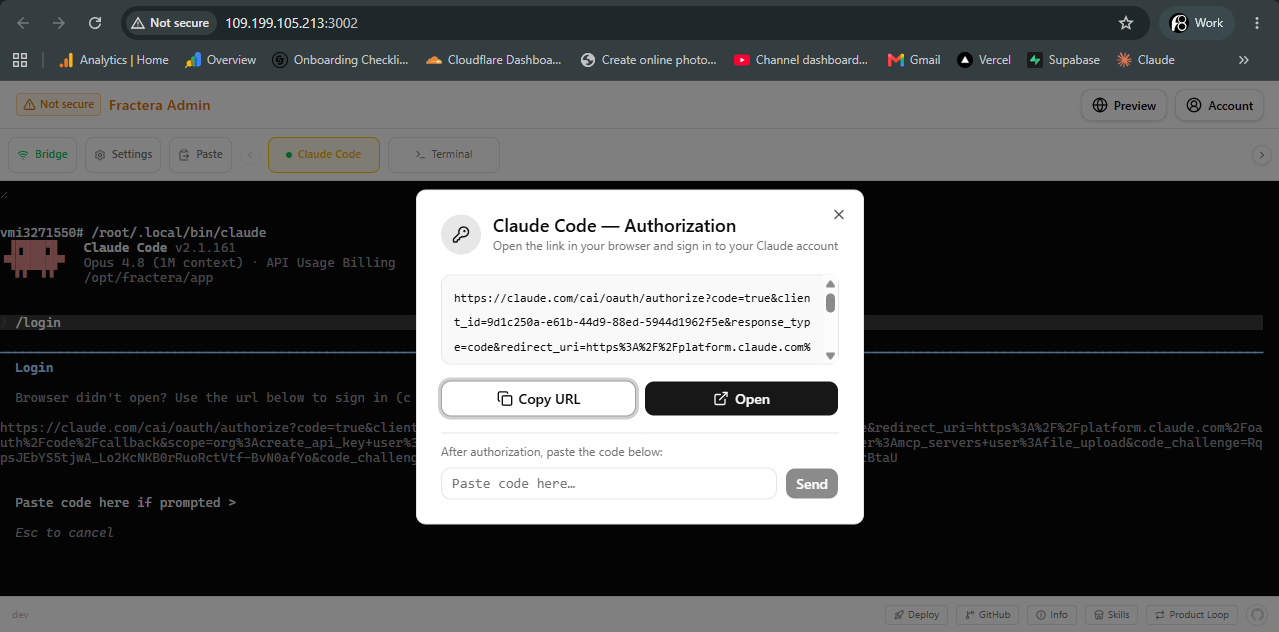Open Create online photo bookmark
This screenshot has height=632, width=1279.
pos(648,60)
